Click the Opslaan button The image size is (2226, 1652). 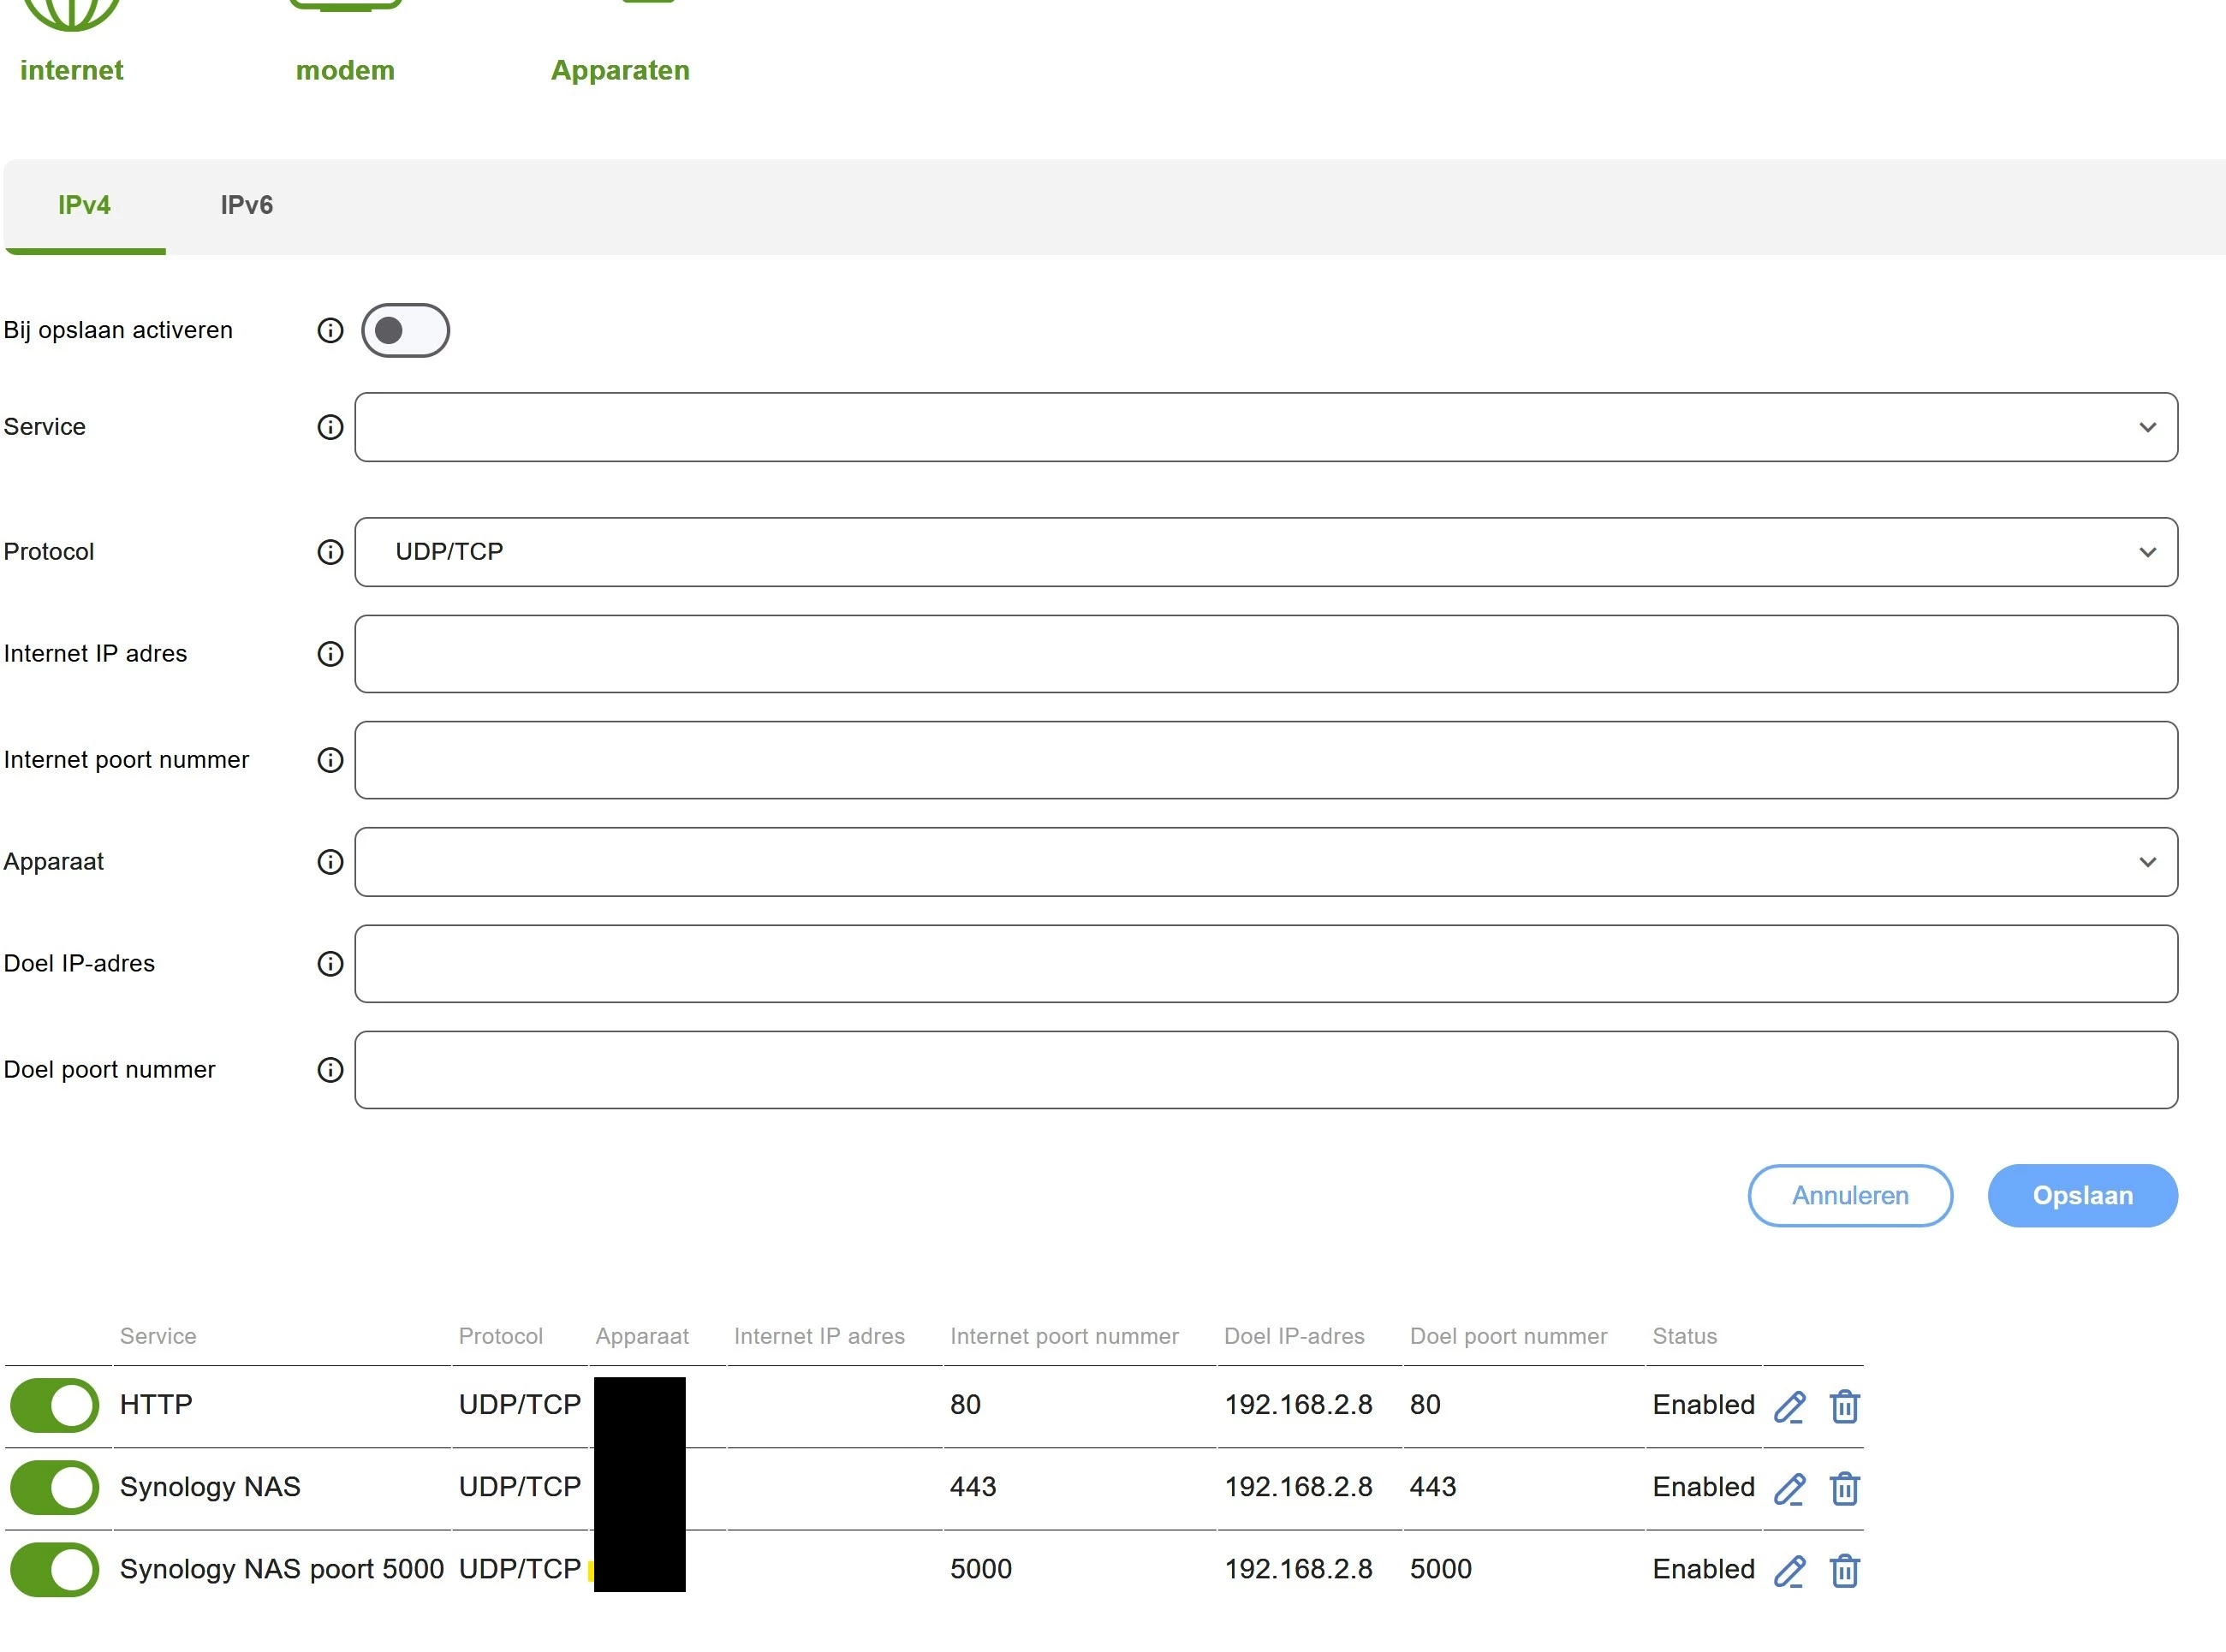tap(2082, 1195)
